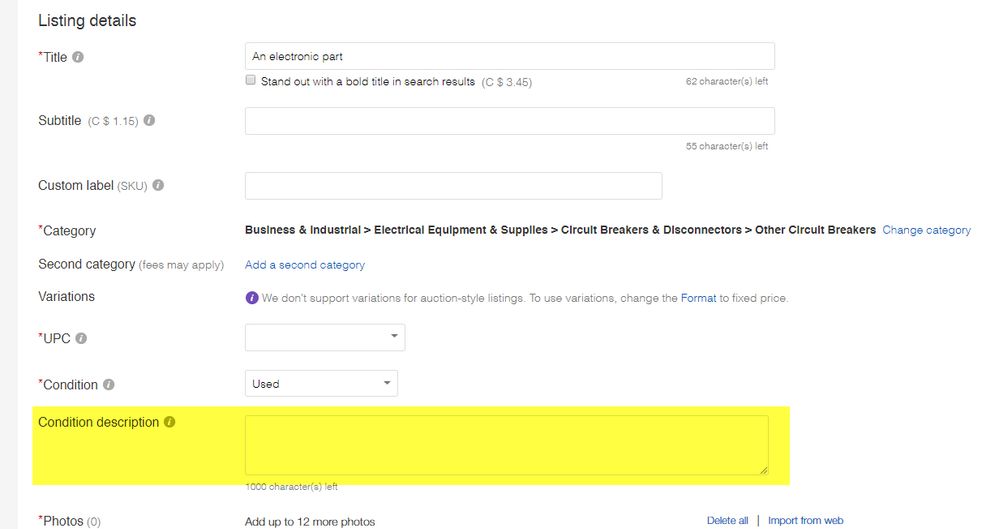
Task: Click into the Title input field
Action: [x=510, y=56]
